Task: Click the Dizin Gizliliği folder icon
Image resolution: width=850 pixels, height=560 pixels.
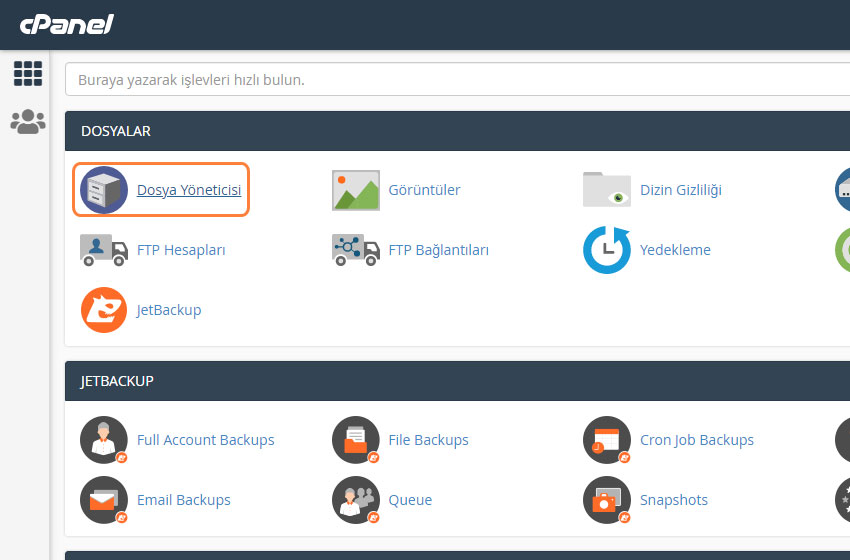Action: coord(607,189)
